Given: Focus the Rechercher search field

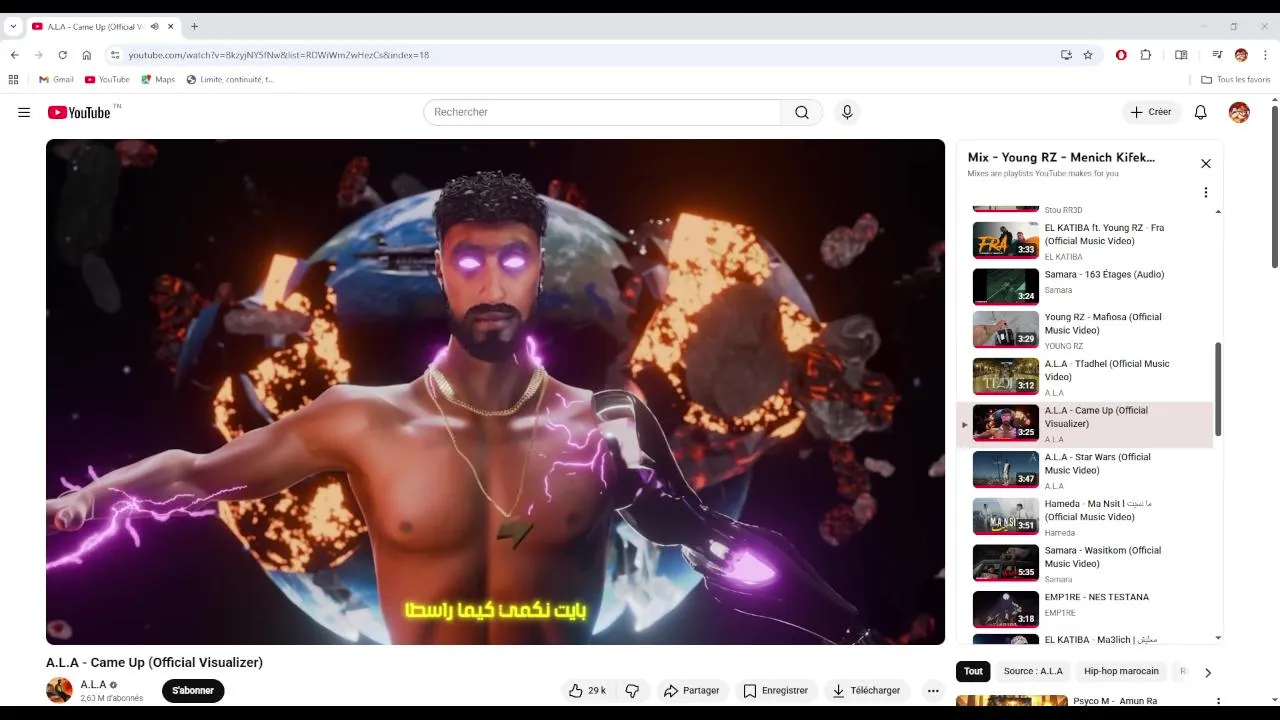Looking at the screenshot, I should point(602,112).
